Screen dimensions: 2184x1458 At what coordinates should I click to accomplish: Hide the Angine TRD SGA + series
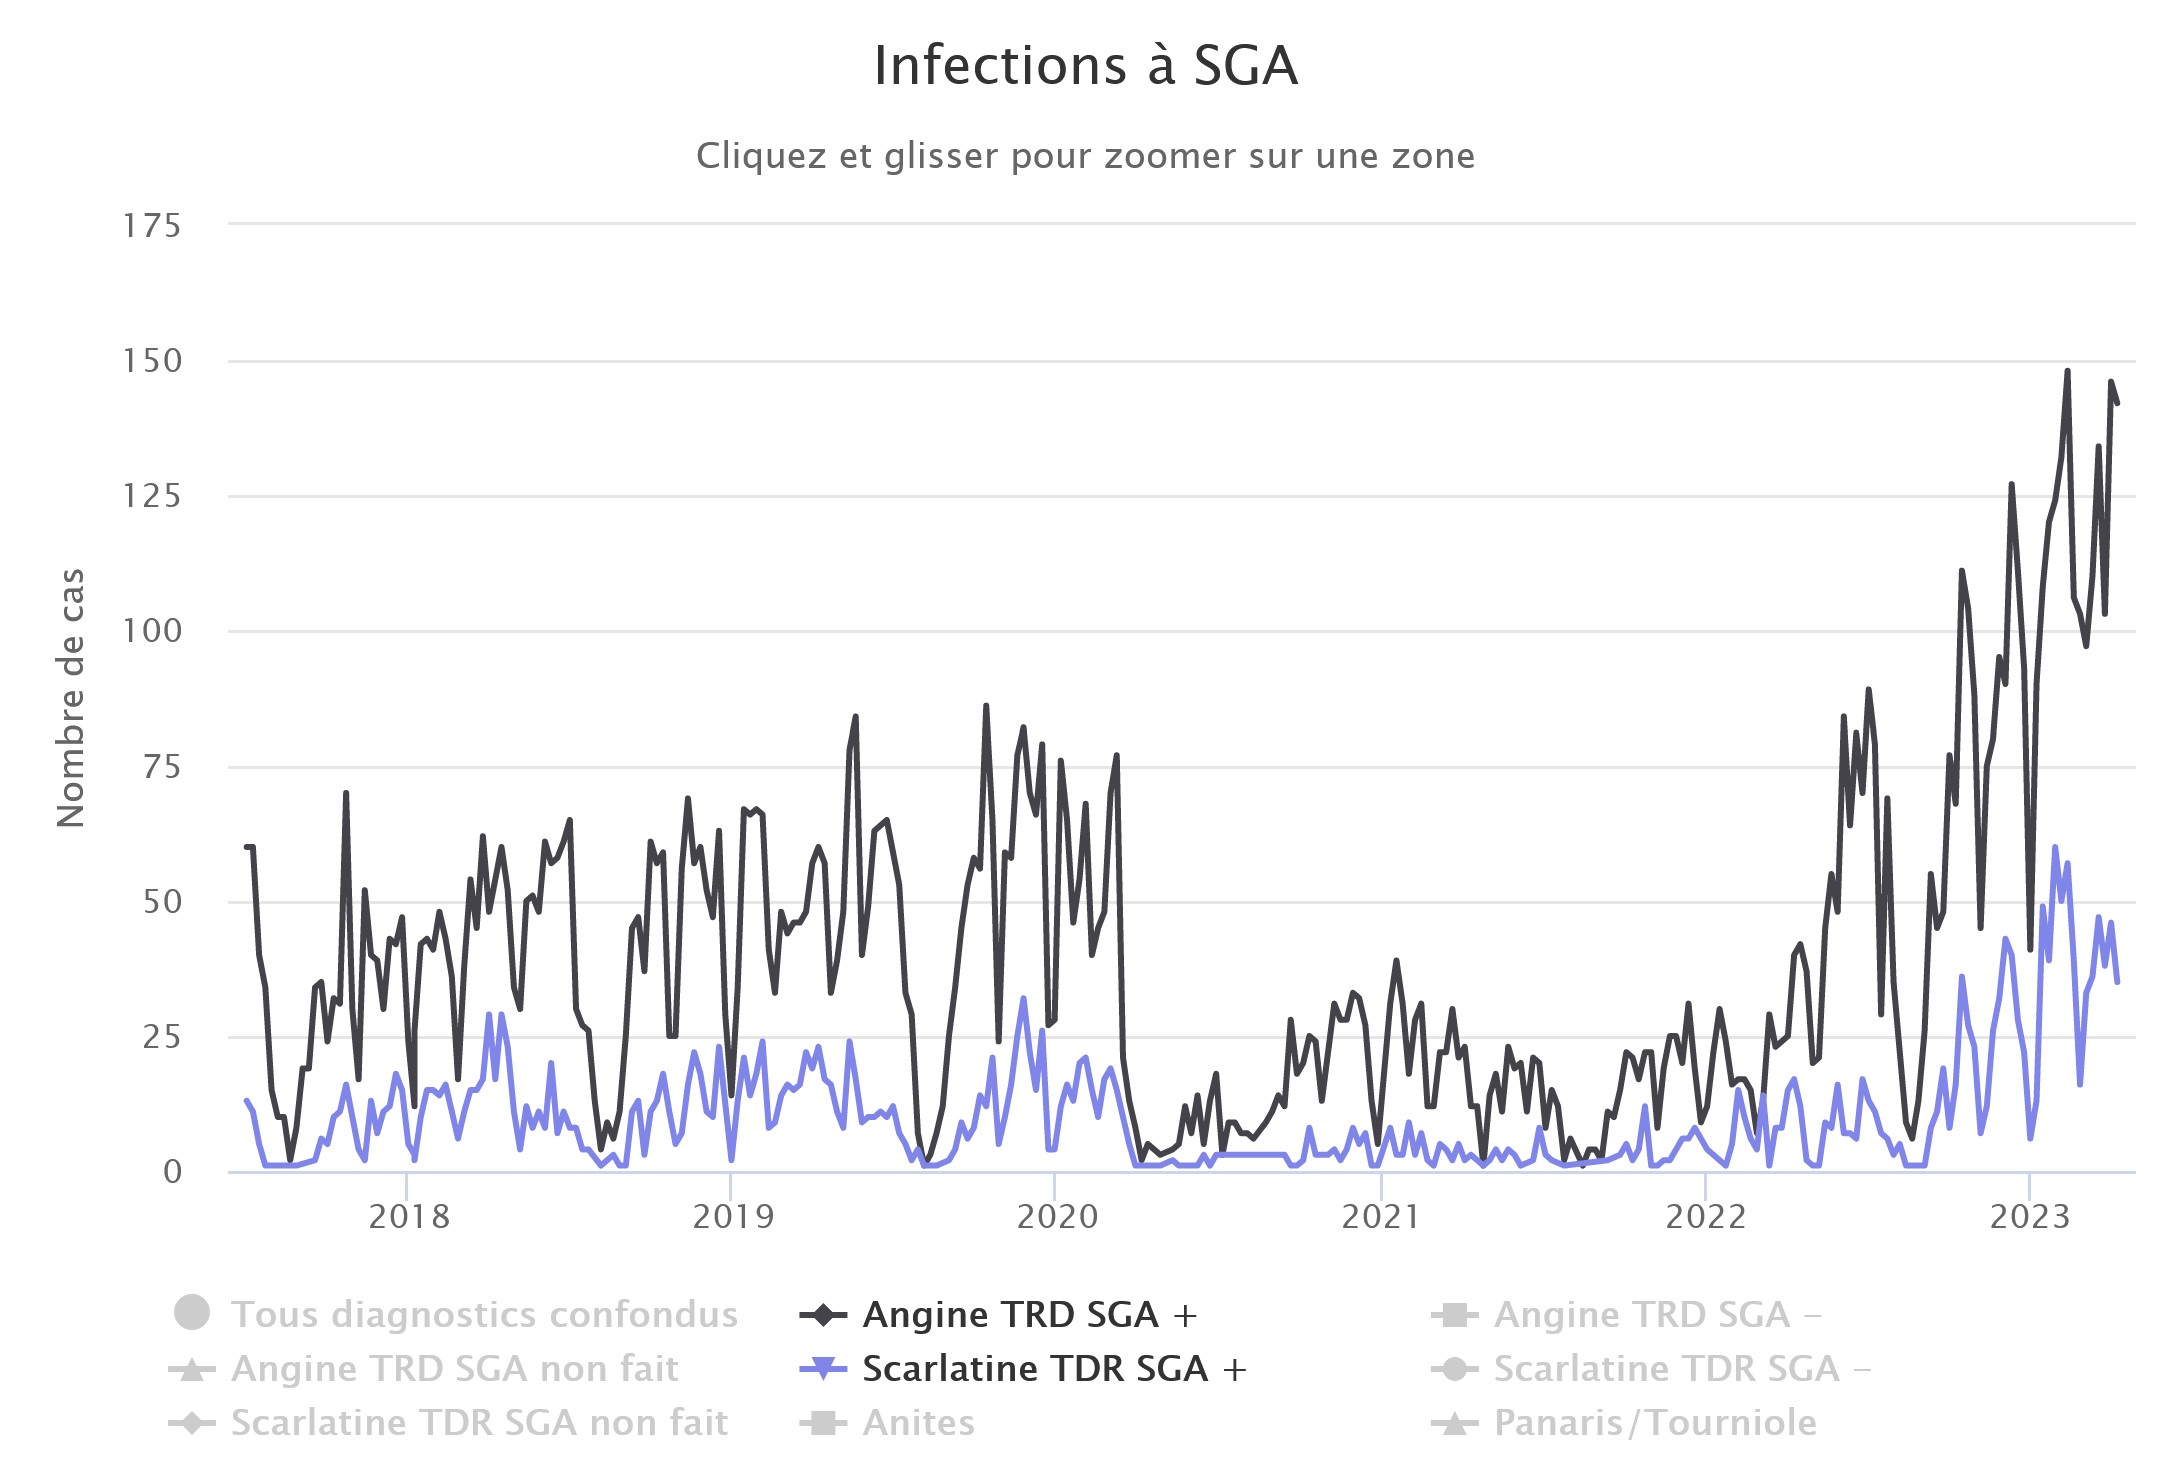tap(1029, 1314)
